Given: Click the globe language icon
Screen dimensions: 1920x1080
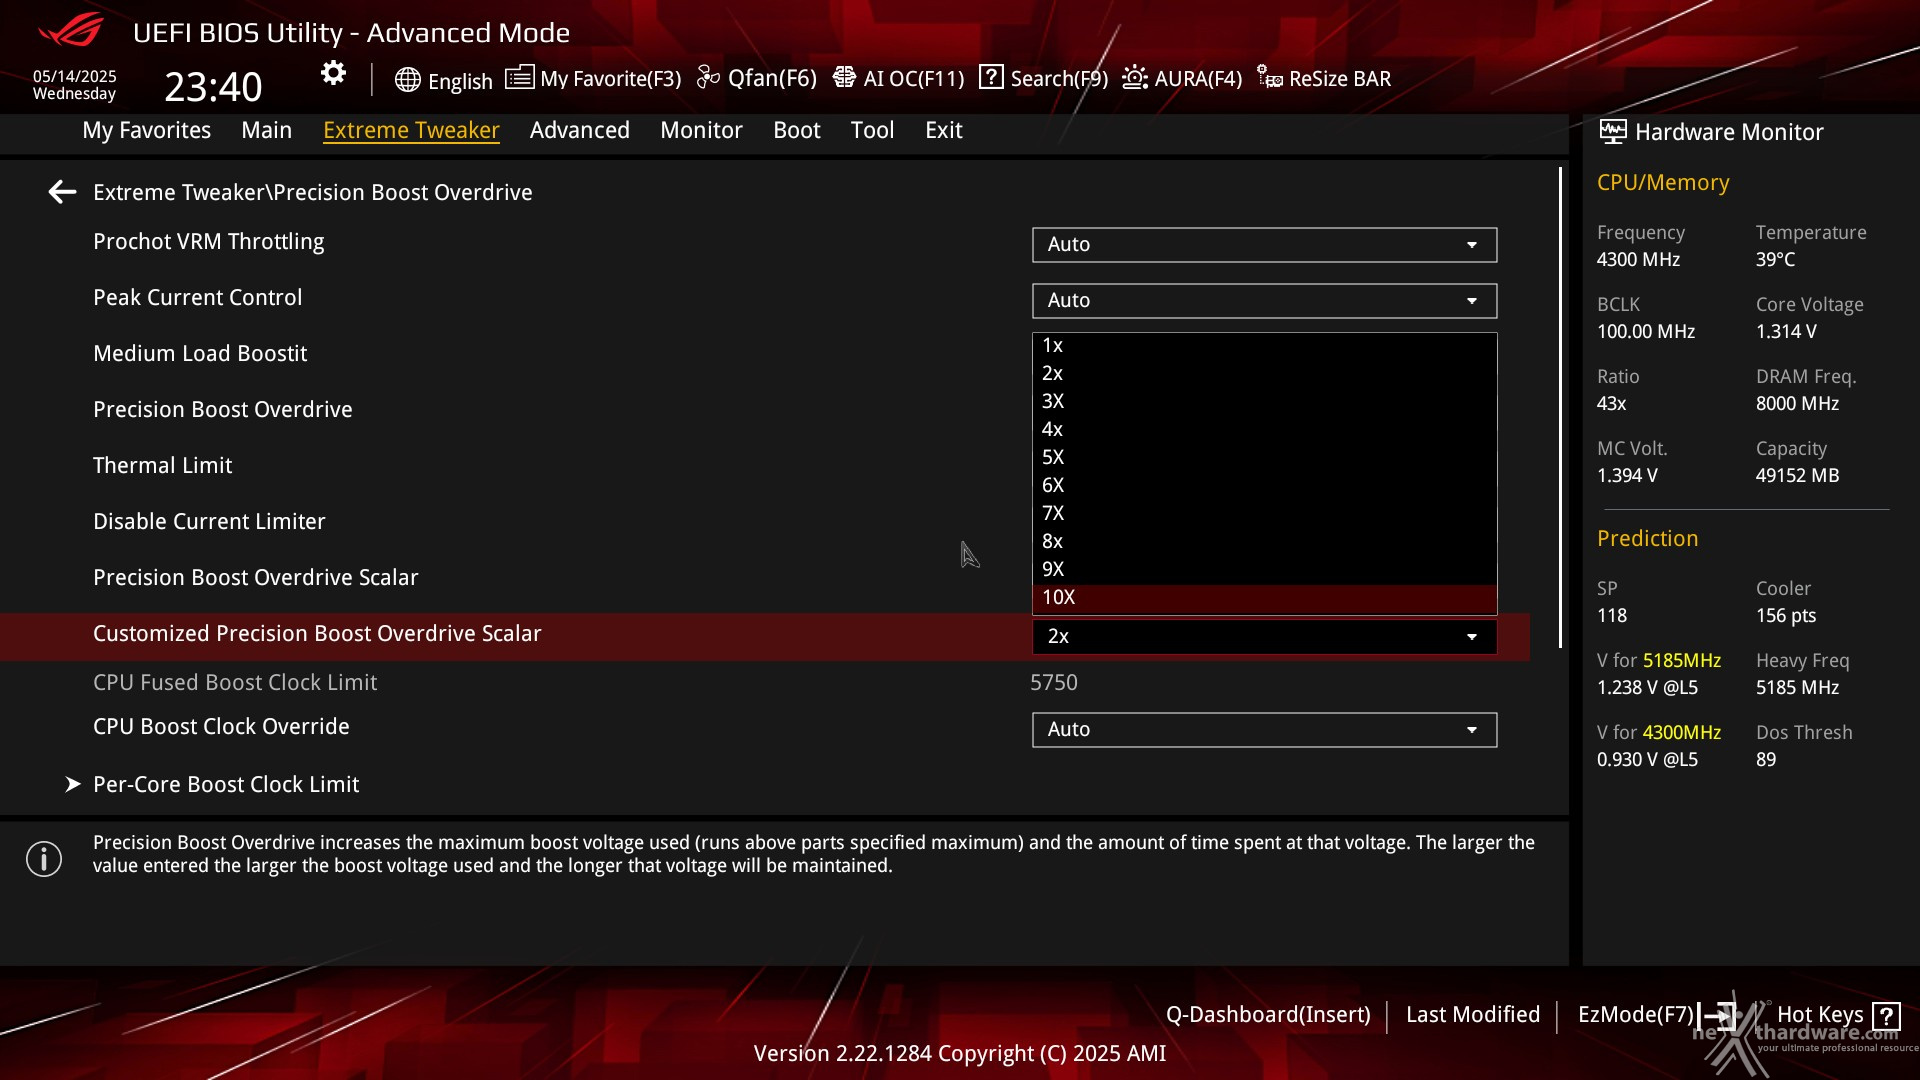Looking at the screenshot, I should tap(407, 80).
